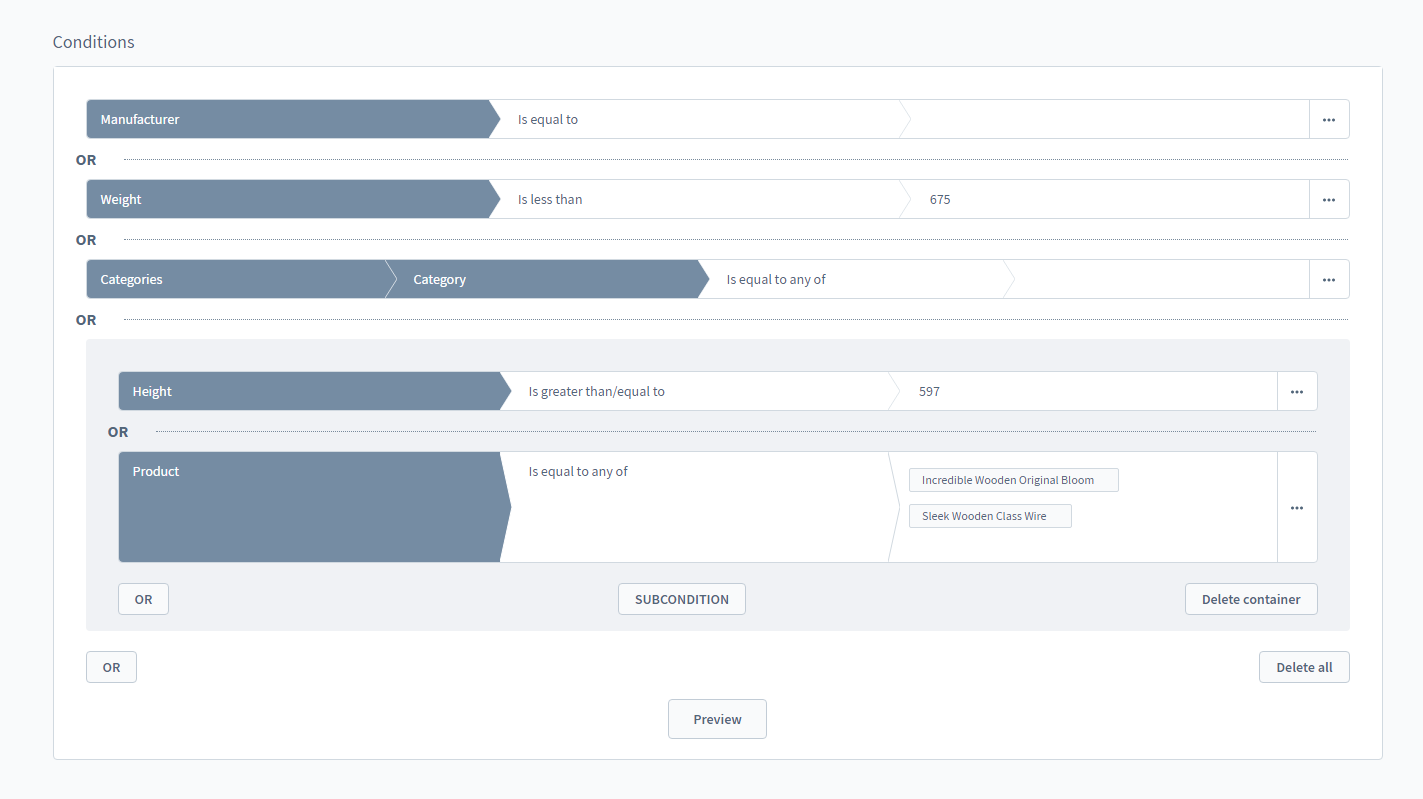The height and width of the screenshot is (799, 1423).
Task: Click the bottom OR button to add a condition
Action: pos(111,666)
